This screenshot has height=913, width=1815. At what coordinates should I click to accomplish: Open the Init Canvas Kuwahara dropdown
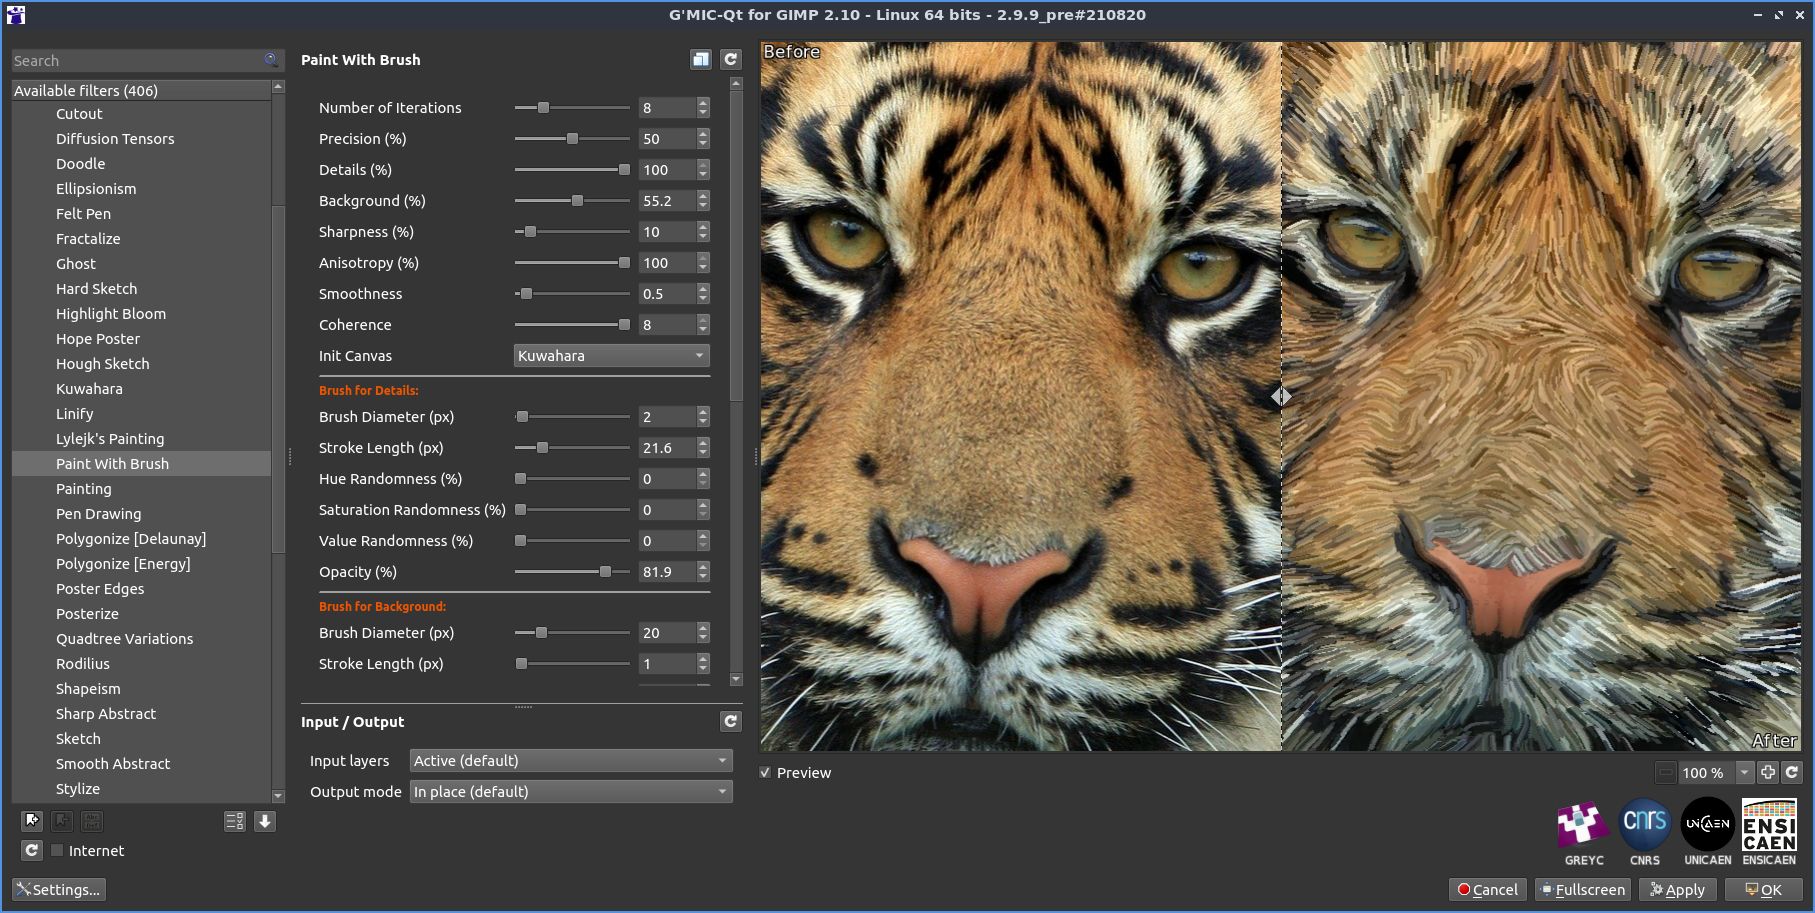pos(611,356)
